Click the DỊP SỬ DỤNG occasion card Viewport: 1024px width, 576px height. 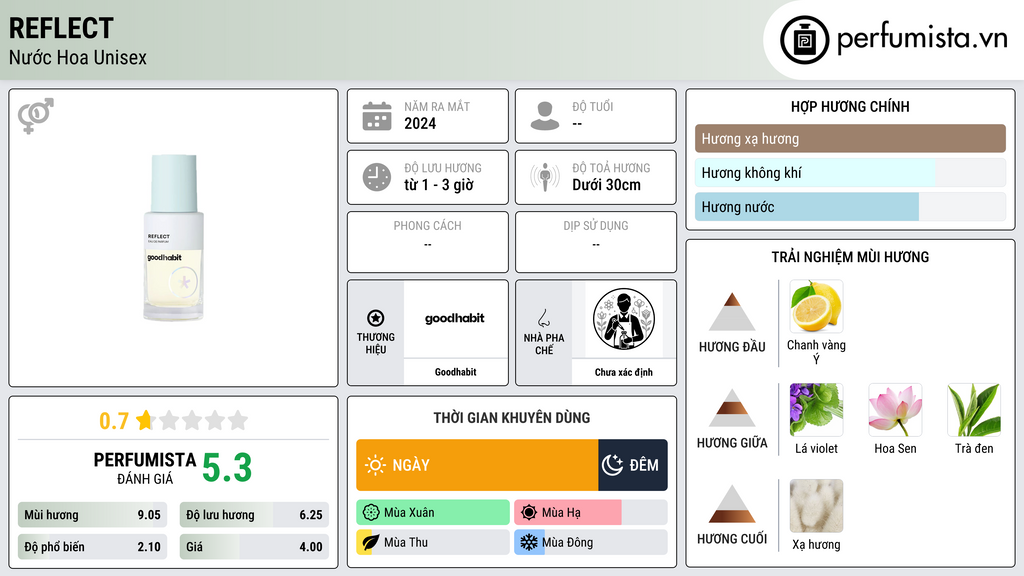[x=596, y=242]
